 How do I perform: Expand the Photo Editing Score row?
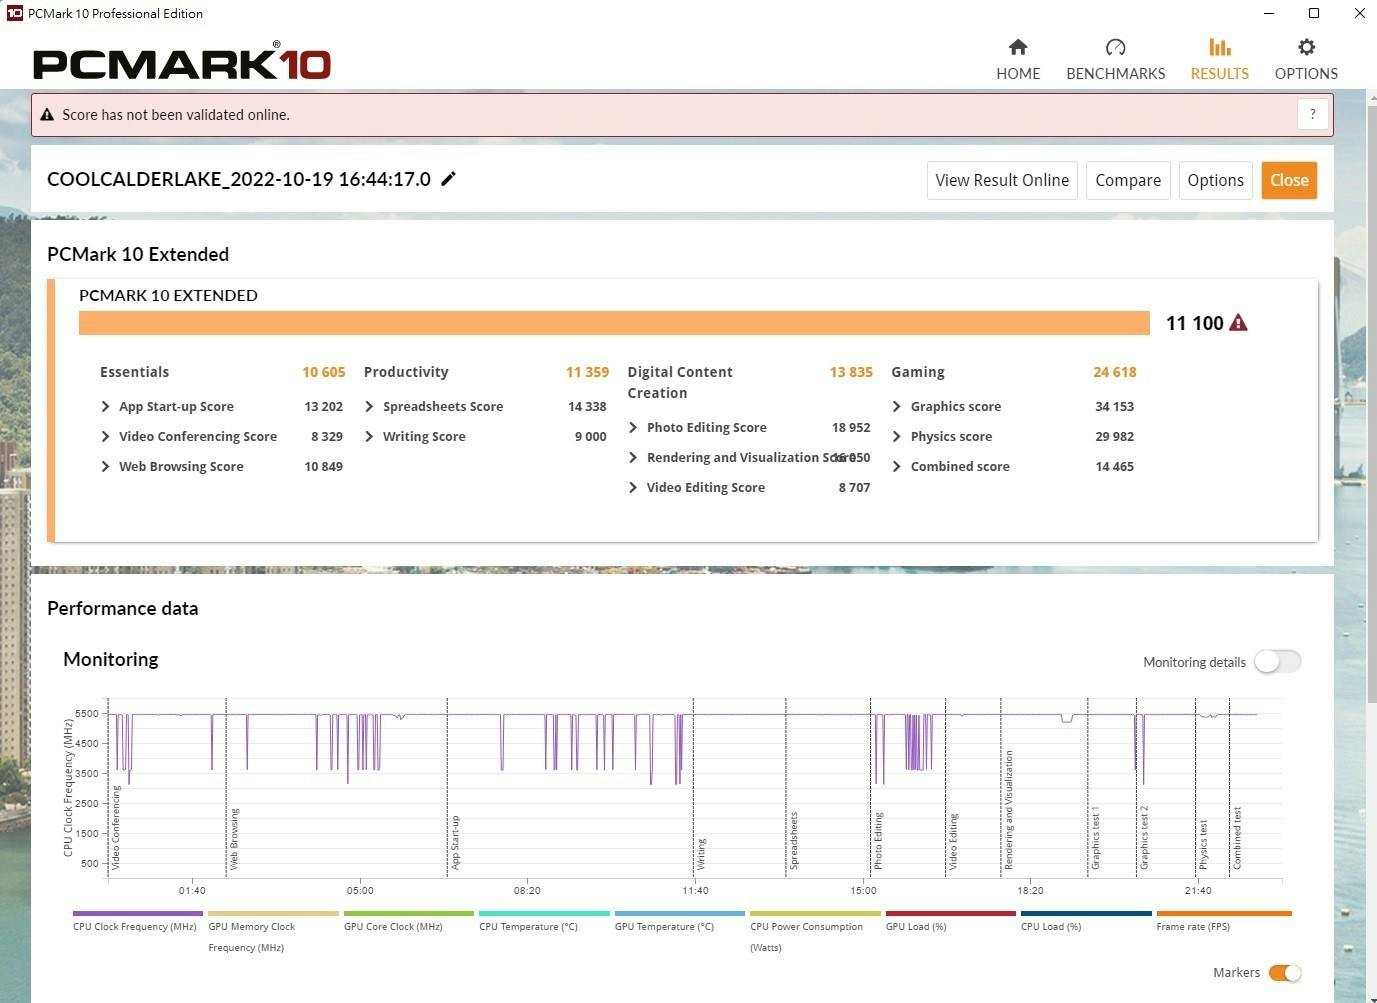point(633,428)
